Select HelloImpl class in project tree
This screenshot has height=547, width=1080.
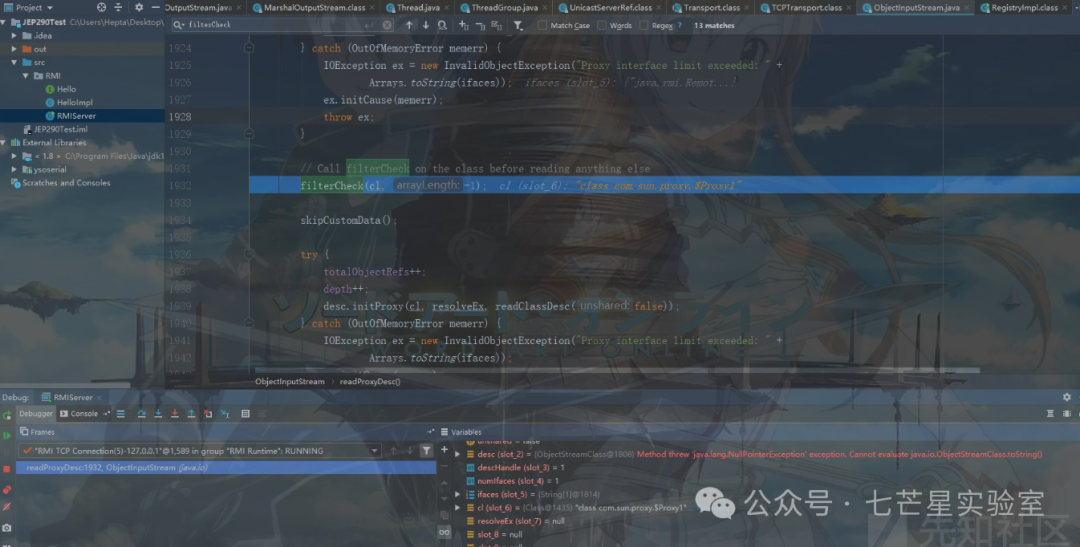point(74,103)
